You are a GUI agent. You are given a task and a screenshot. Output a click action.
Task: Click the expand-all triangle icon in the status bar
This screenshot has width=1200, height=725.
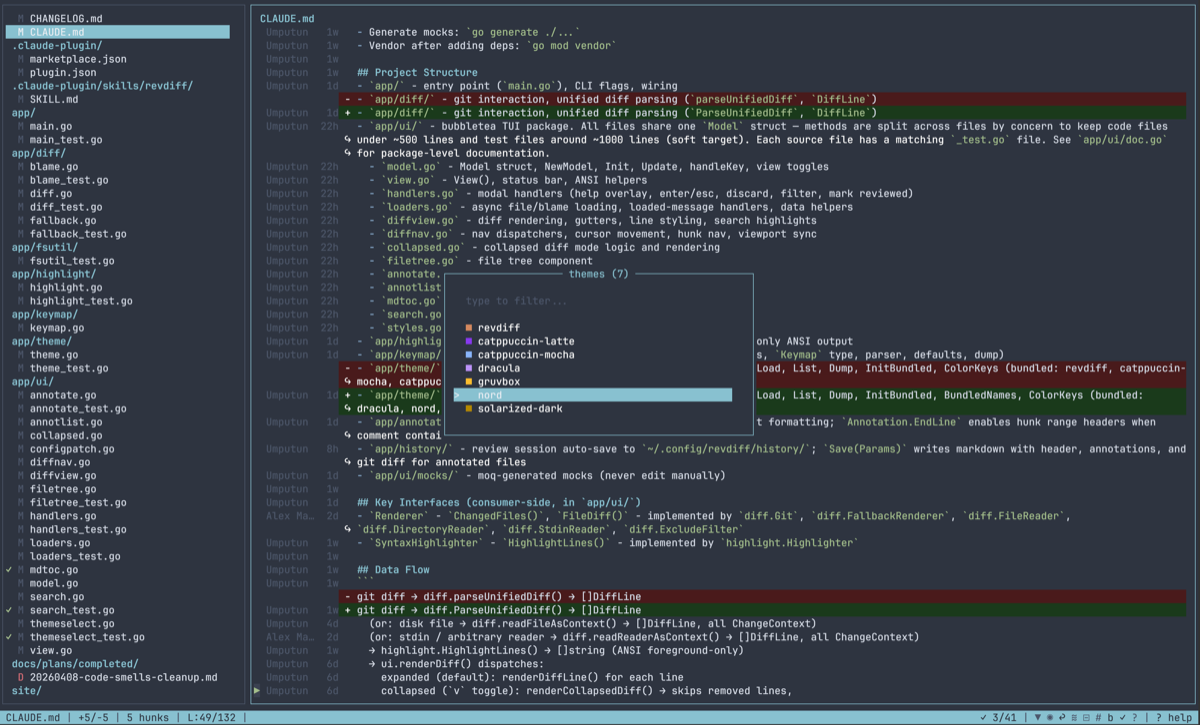tap(1038, 717)
